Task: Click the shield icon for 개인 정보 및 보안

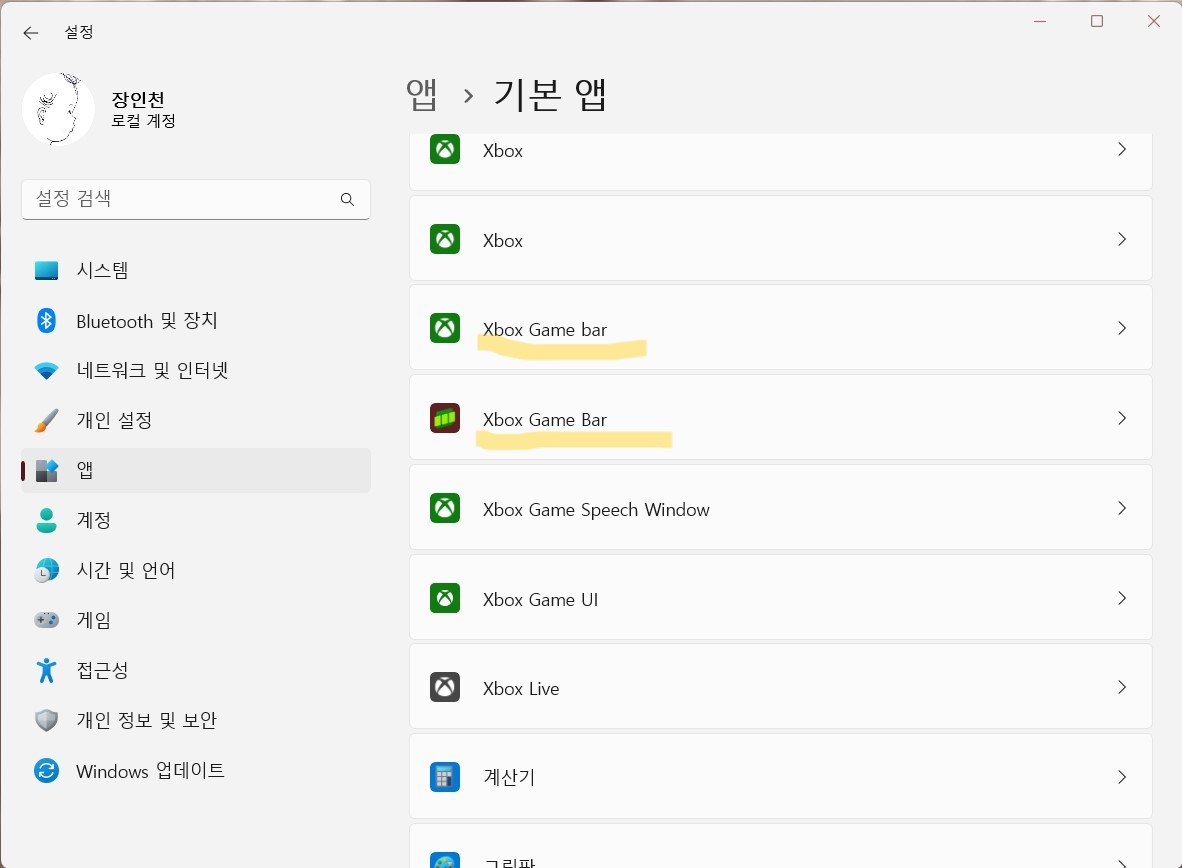Action: click(x=47, y=720)
